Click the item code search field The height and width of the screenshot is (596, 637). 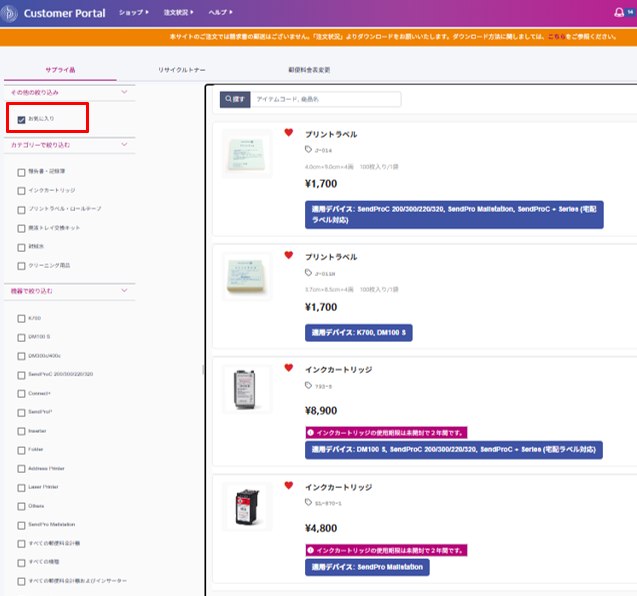click(325, 100)
